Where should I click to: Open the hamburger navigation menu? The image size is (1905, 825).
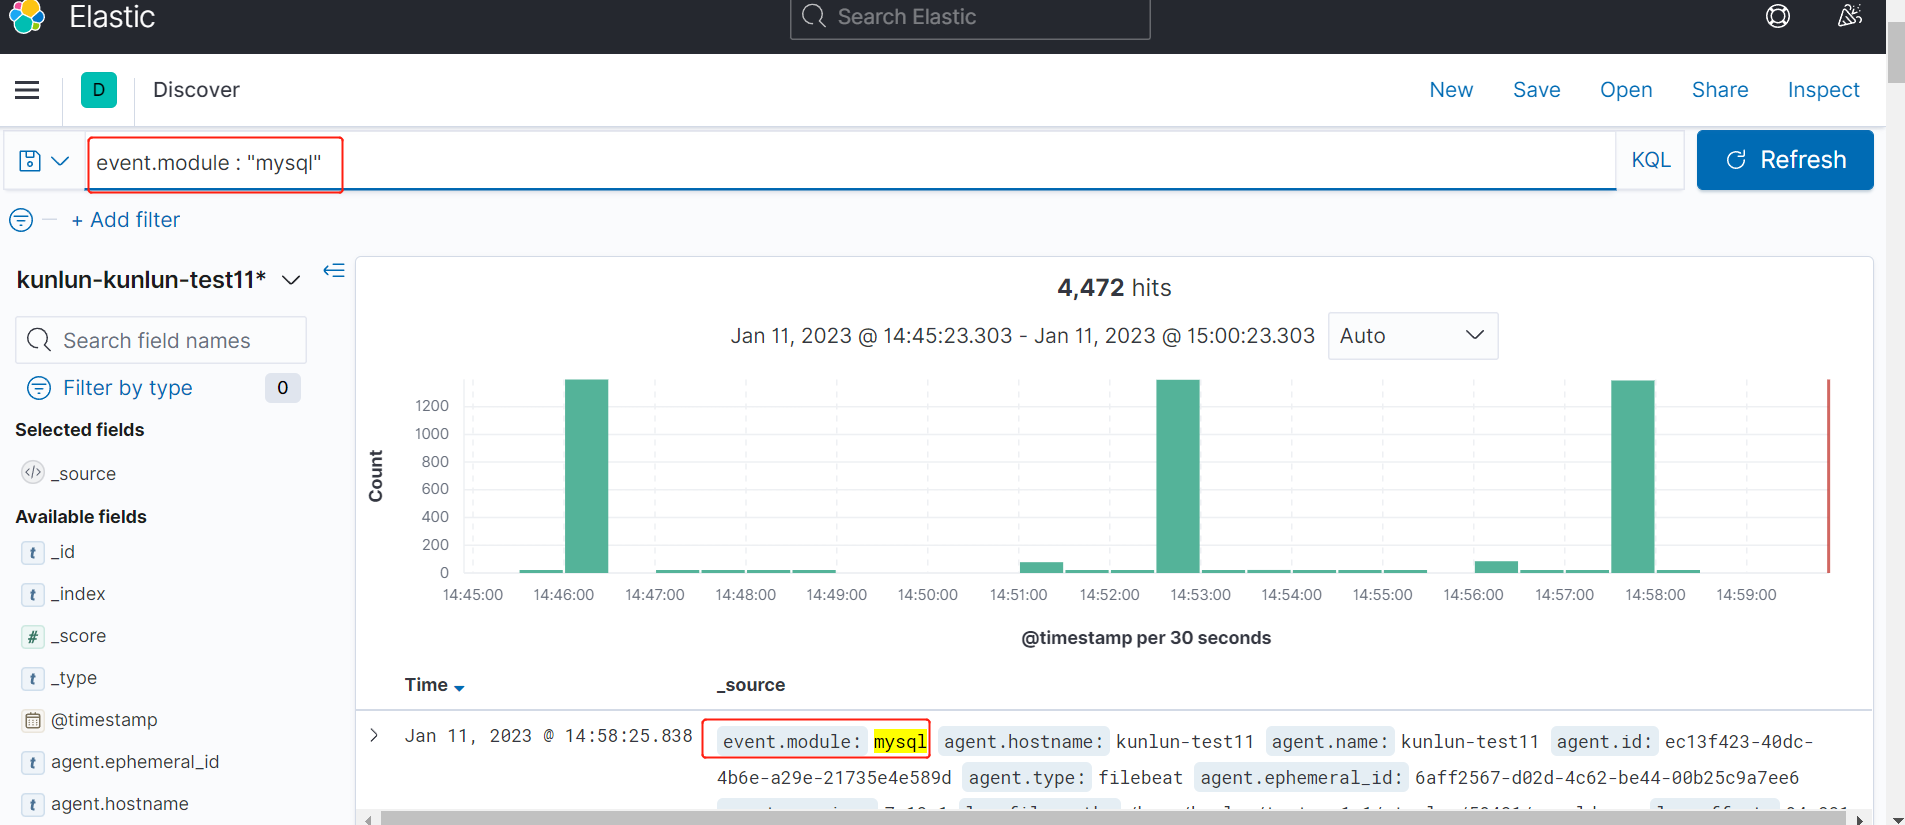(27, 90)
